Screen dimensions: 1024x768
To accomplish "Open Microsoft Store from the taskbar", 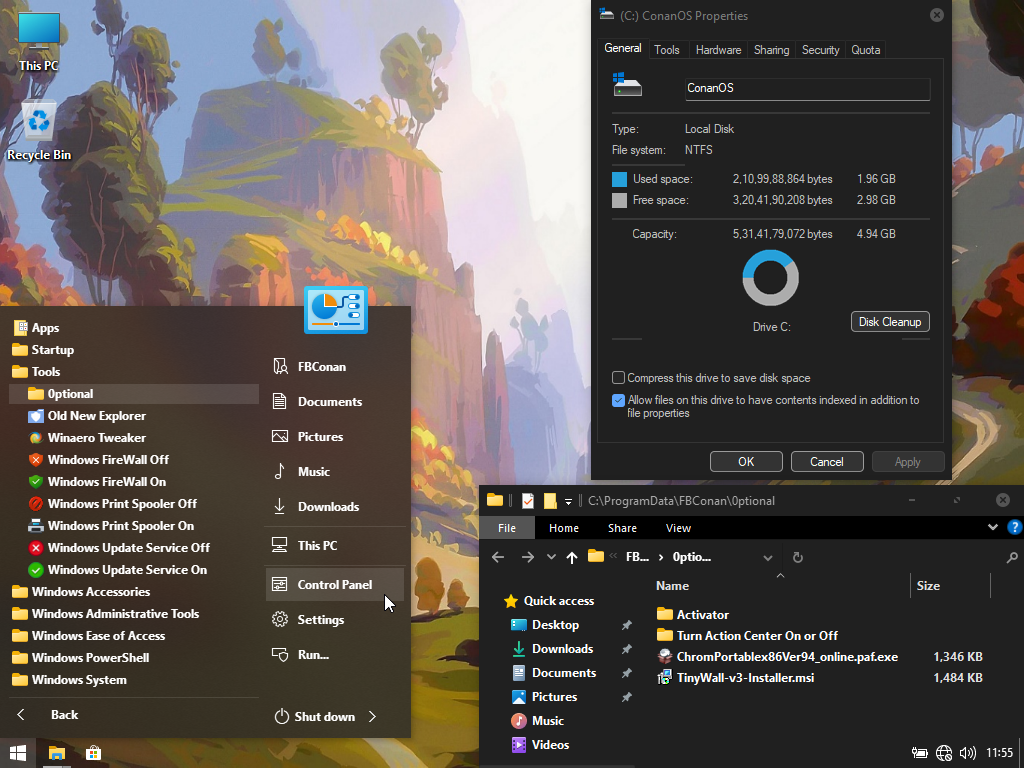I will [x=93, y=753].
